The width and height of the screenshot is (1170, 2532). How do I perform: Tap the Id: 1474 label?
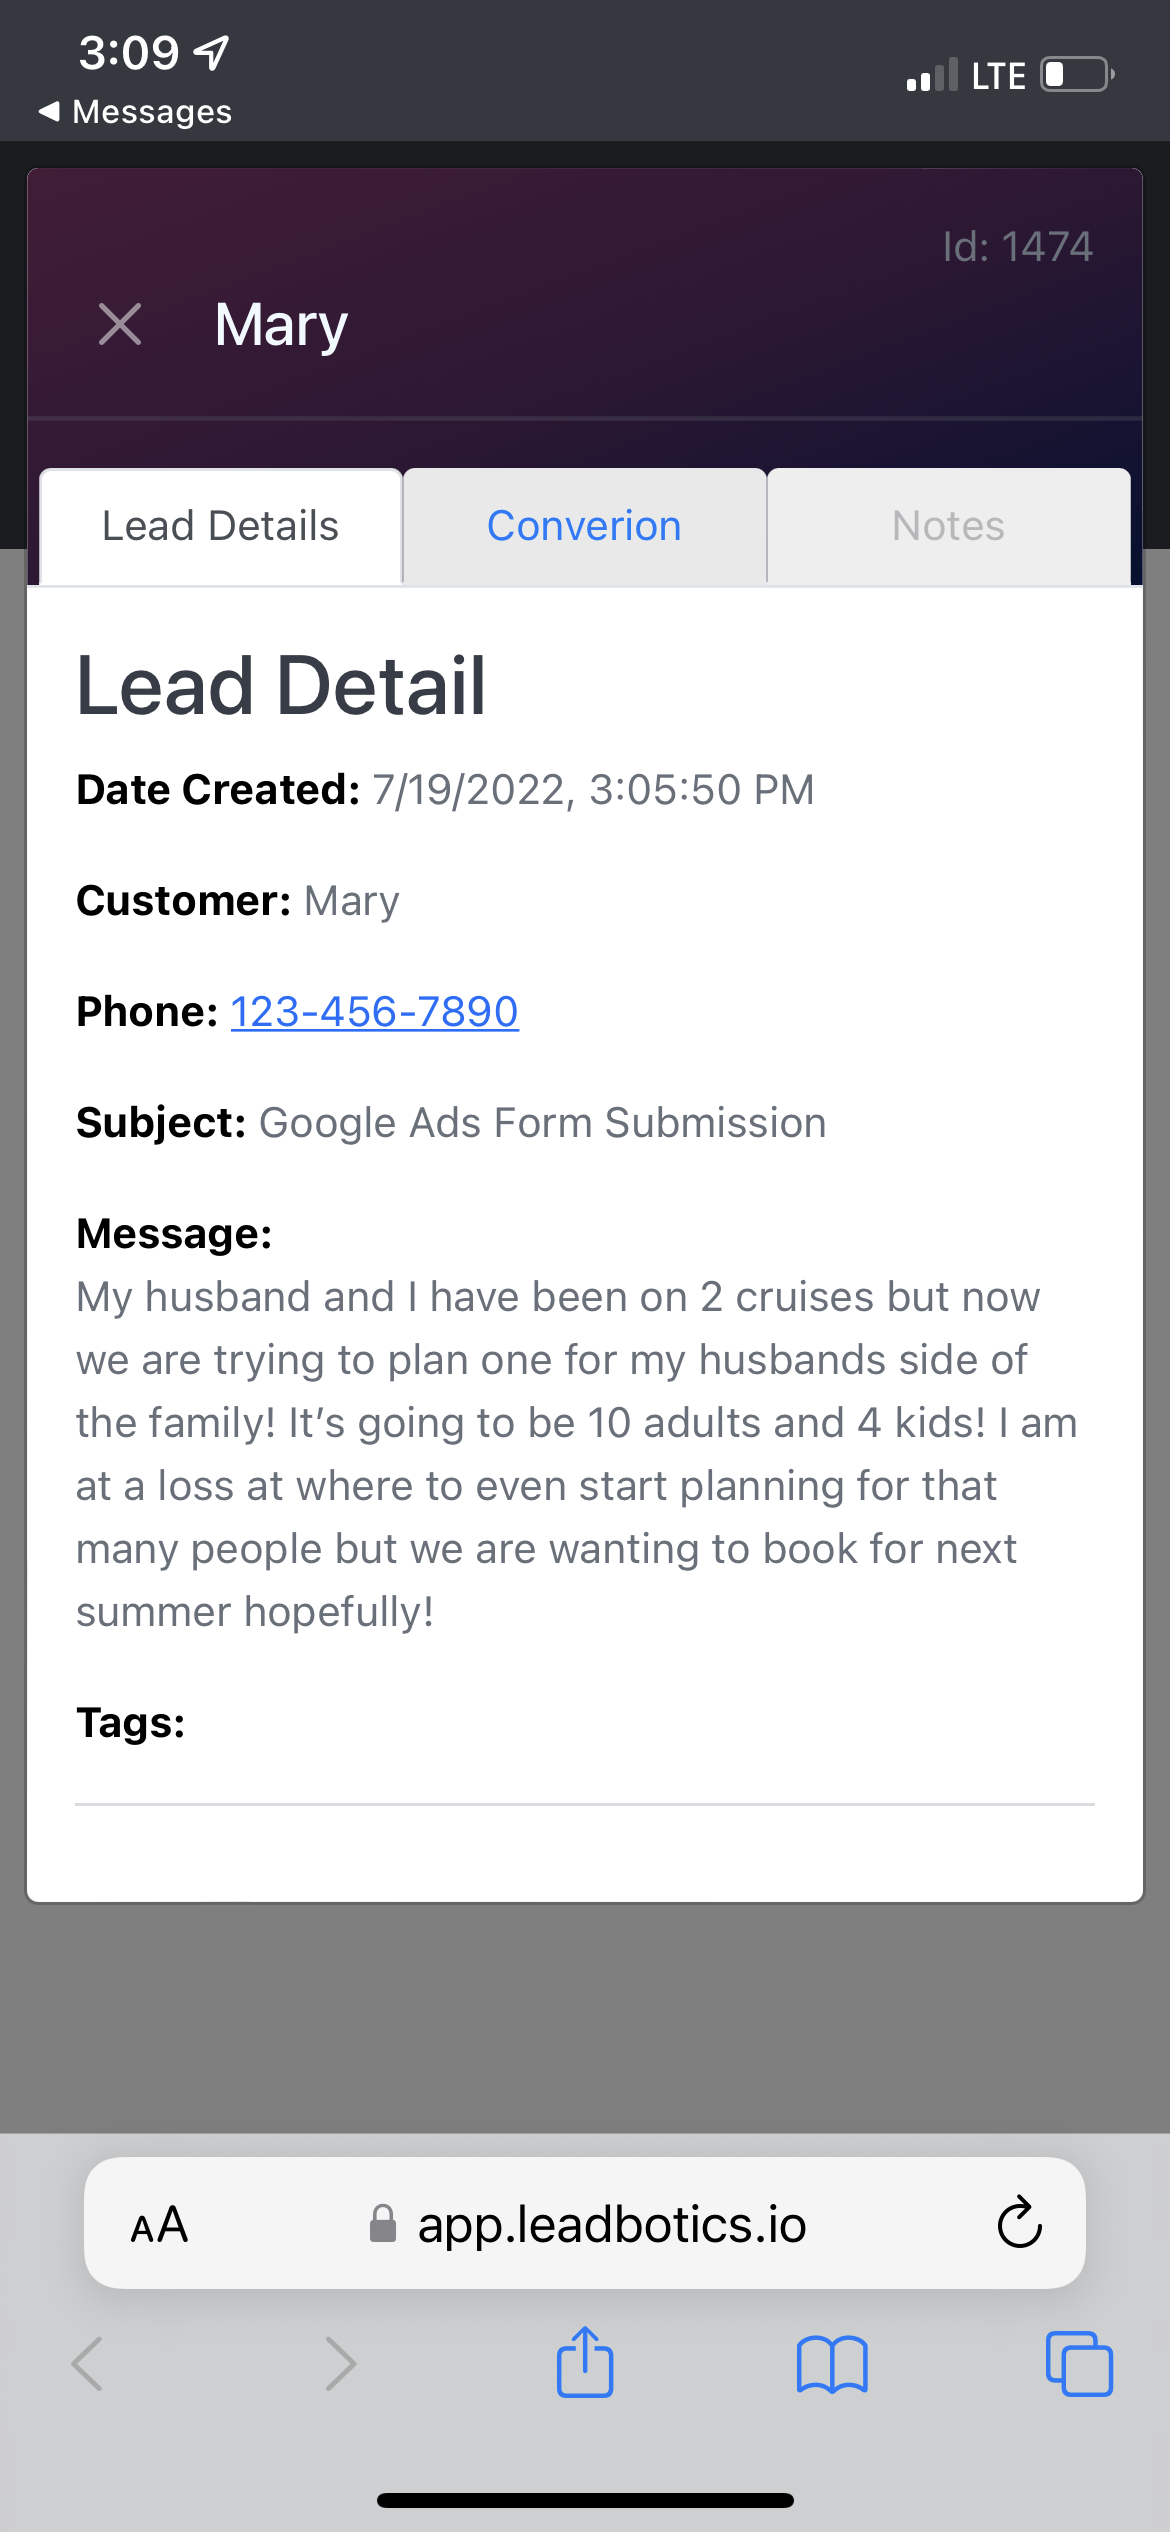pyautogui.click(x=1017, y=246)
